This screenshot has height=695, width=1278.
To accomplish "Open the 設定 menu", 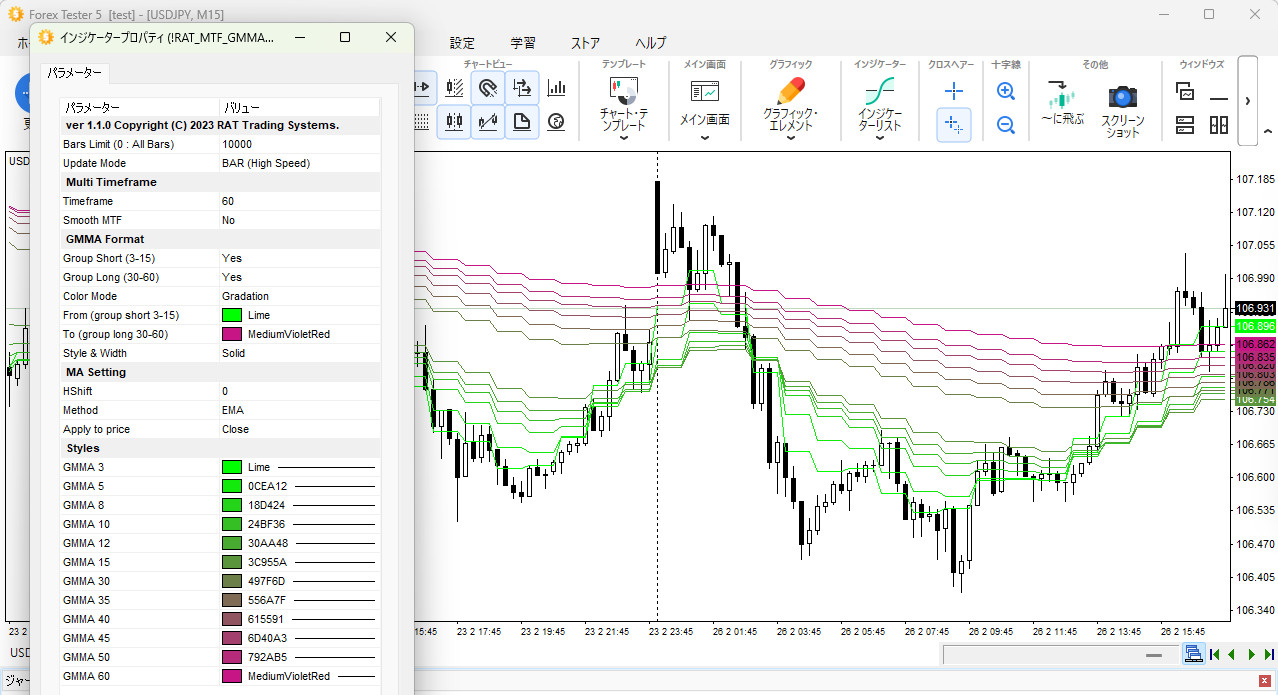I will pyautogui.click(x=463, y=43).
